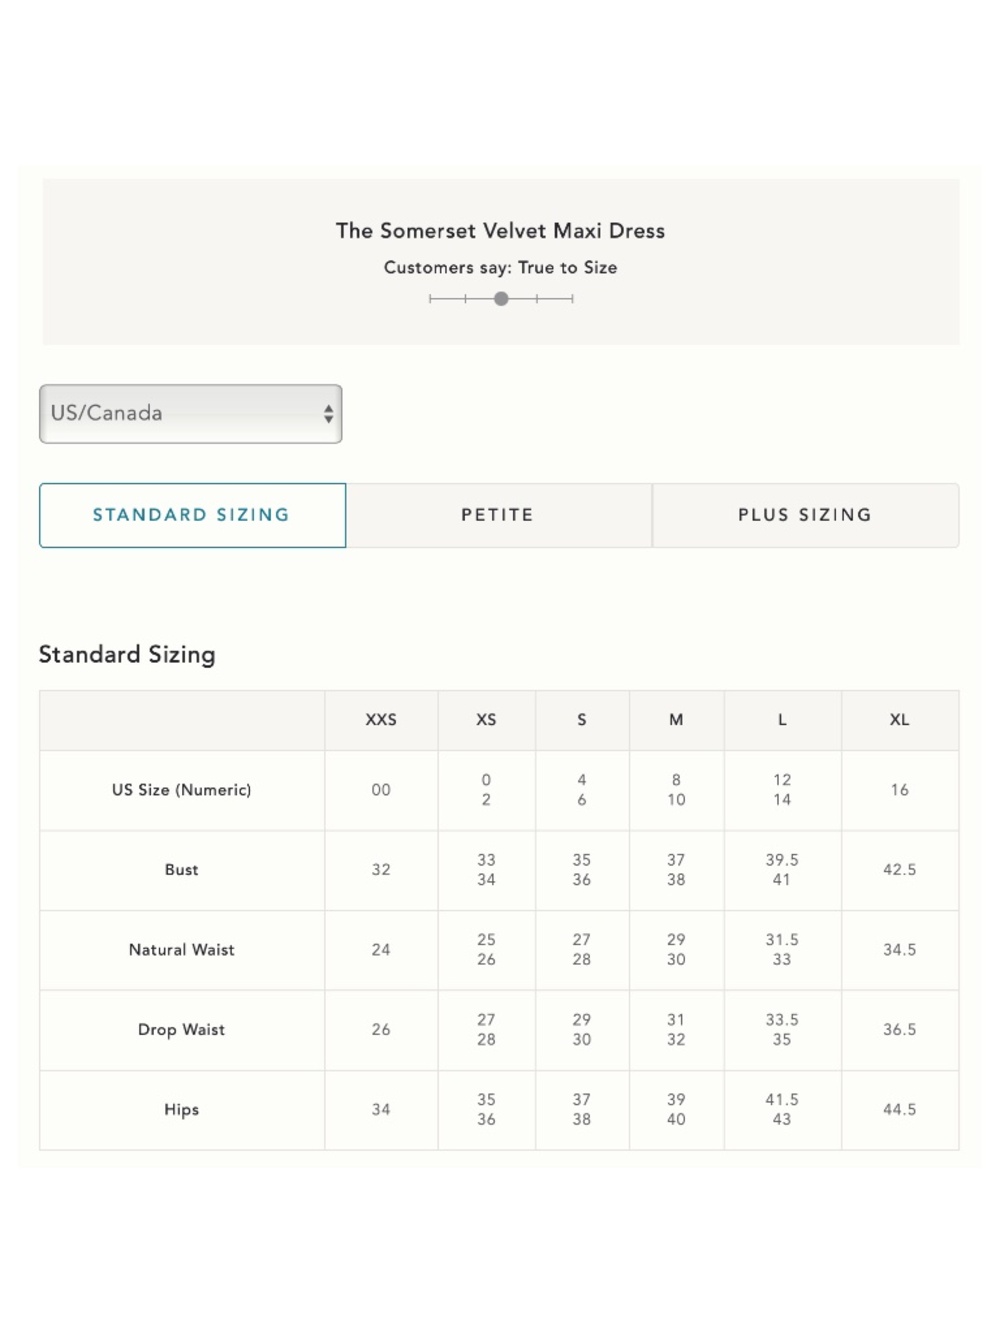Click the Natural Waist row label
The height and width of the screenshot is (1333, 1000).
[x=182, y=950]
